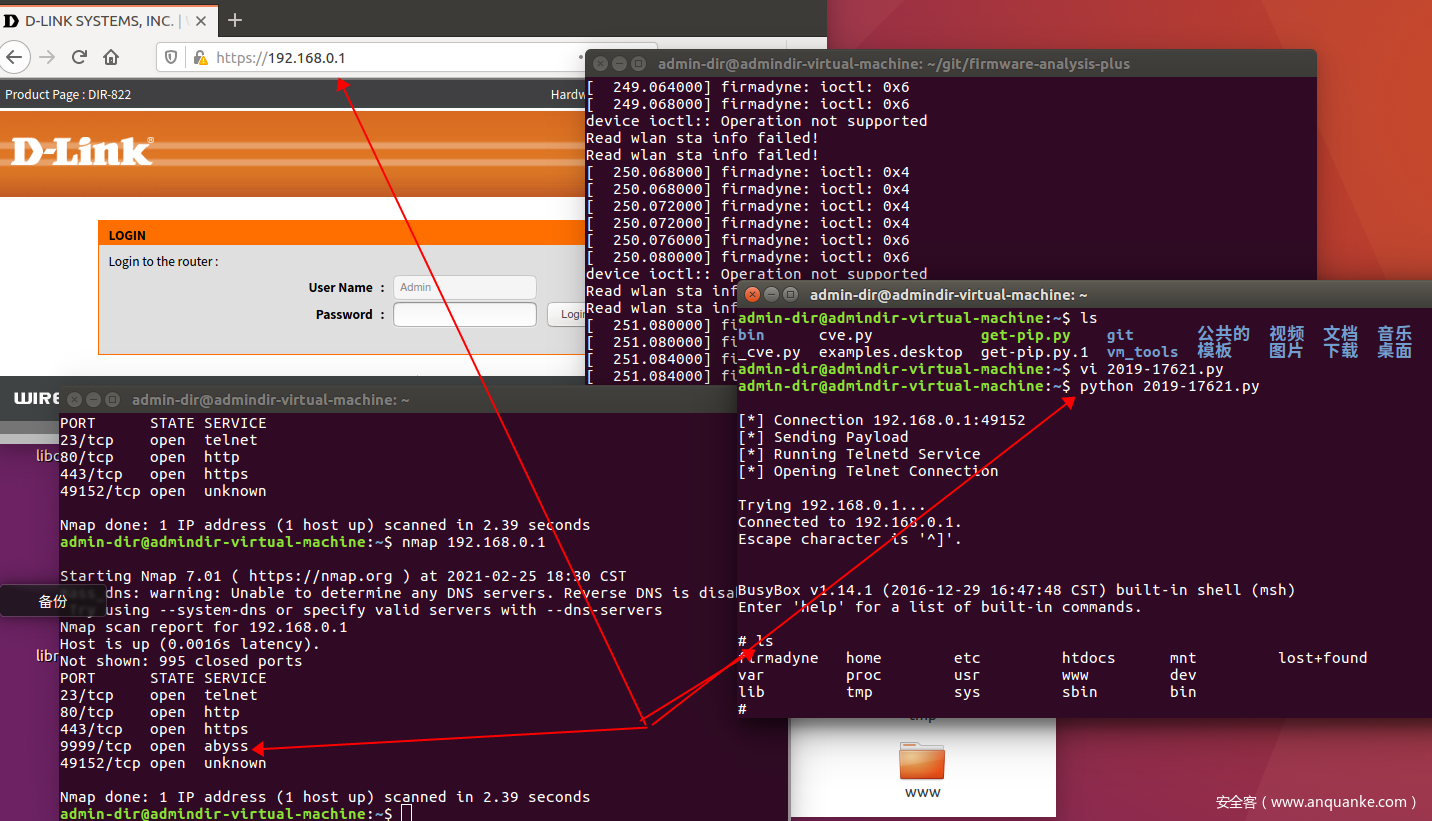This screenshot has width=1432, height=821.
Task: Click the D-Link logo in the banner
Action: pos(82,151)
